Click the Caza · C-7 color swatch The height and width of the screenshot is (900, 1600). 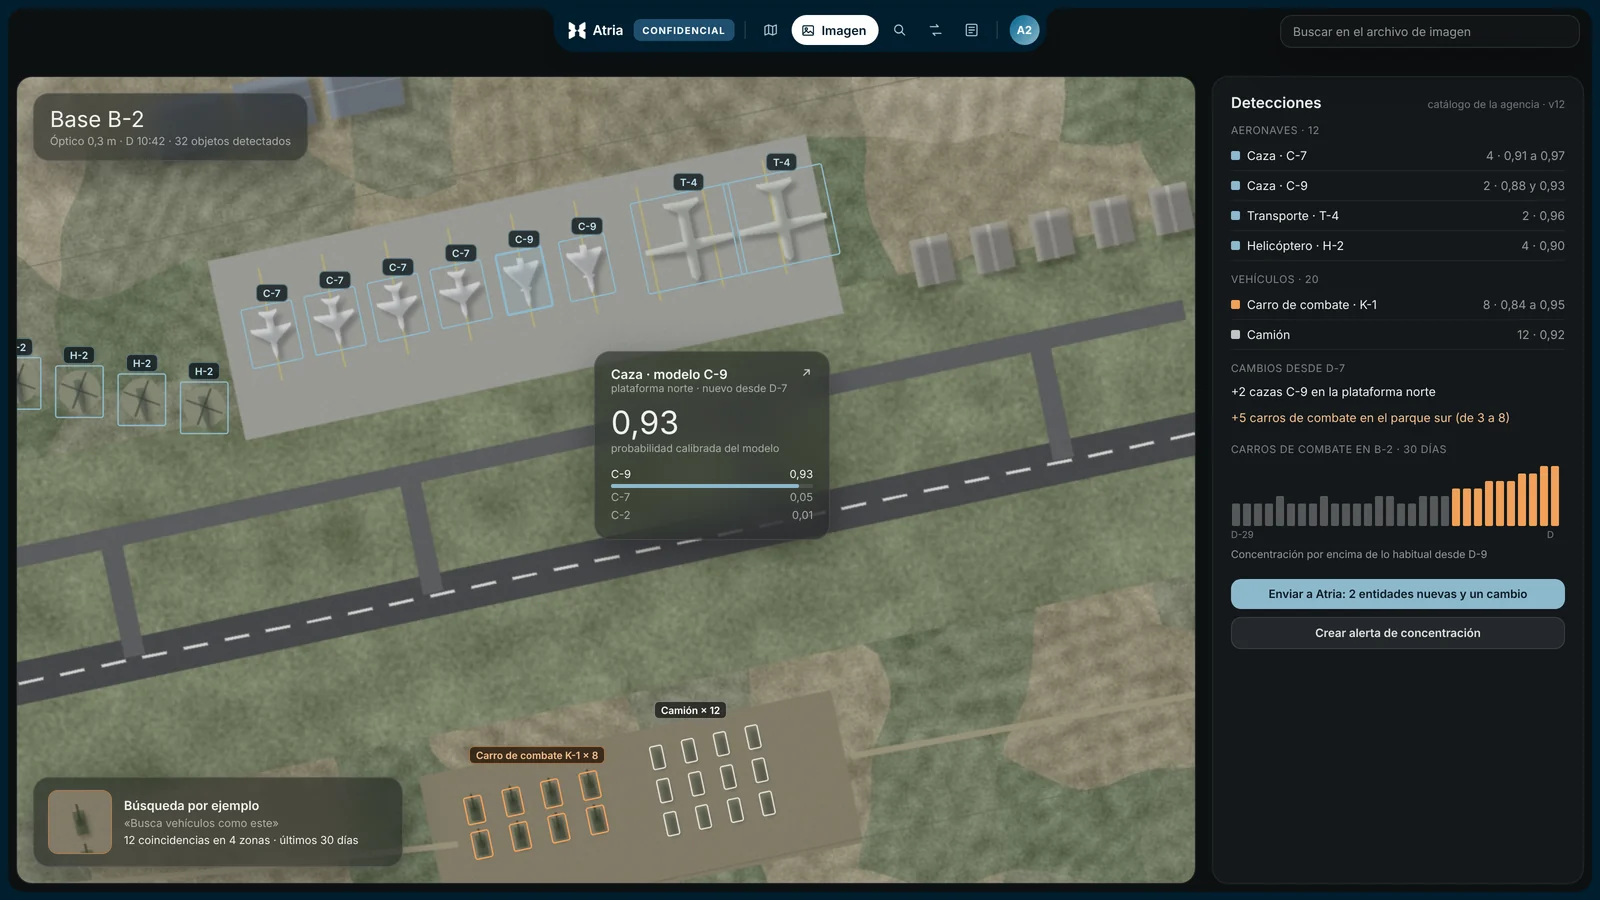click(x=1236, y=156)
